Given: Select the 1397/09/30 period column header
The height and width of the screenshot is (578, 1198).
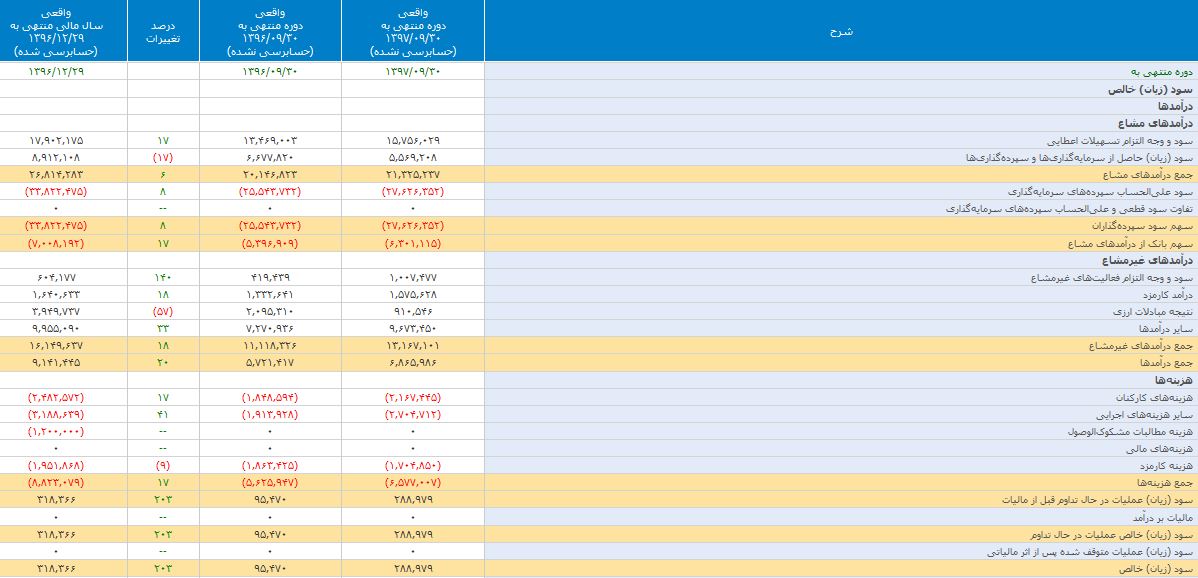Looking at the screenshot, I should pyautogui.click(x=412, y=31).
